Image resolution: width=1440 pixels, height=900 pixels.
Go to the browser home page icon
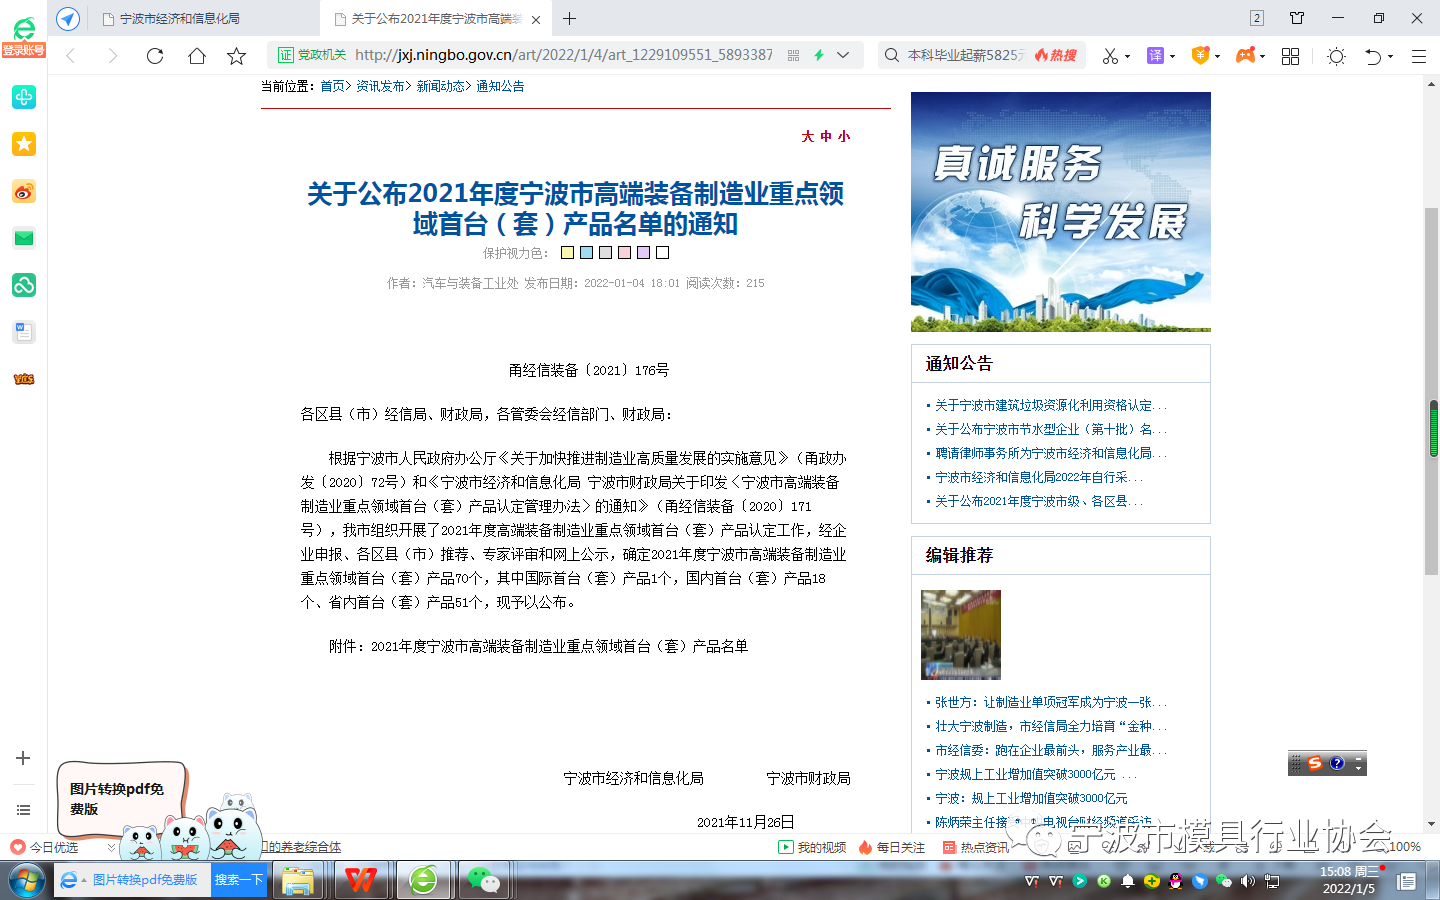pos(196,56)
